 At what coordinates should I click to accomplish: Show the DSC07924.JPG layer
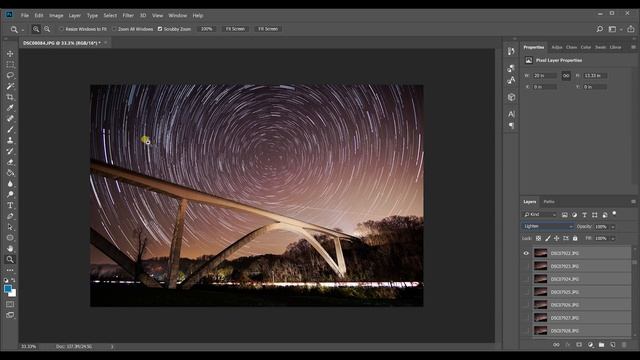point(526,279)
